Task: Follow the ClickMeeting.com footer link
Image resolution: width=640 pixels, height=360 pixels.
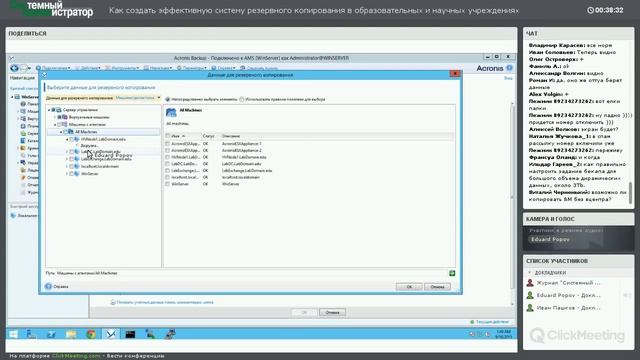Action: pos(76,356)
